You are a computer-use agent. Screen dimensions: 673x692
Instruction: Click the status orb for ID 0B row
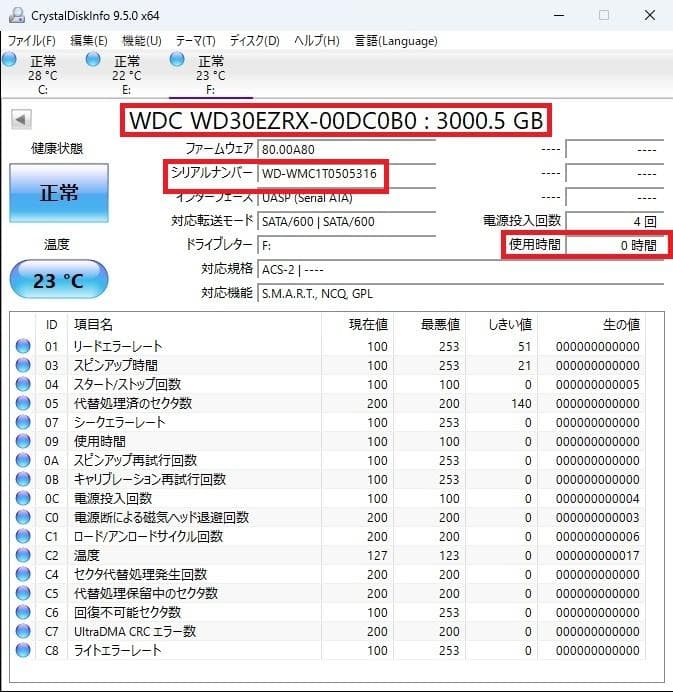click(x=23, y=479)
